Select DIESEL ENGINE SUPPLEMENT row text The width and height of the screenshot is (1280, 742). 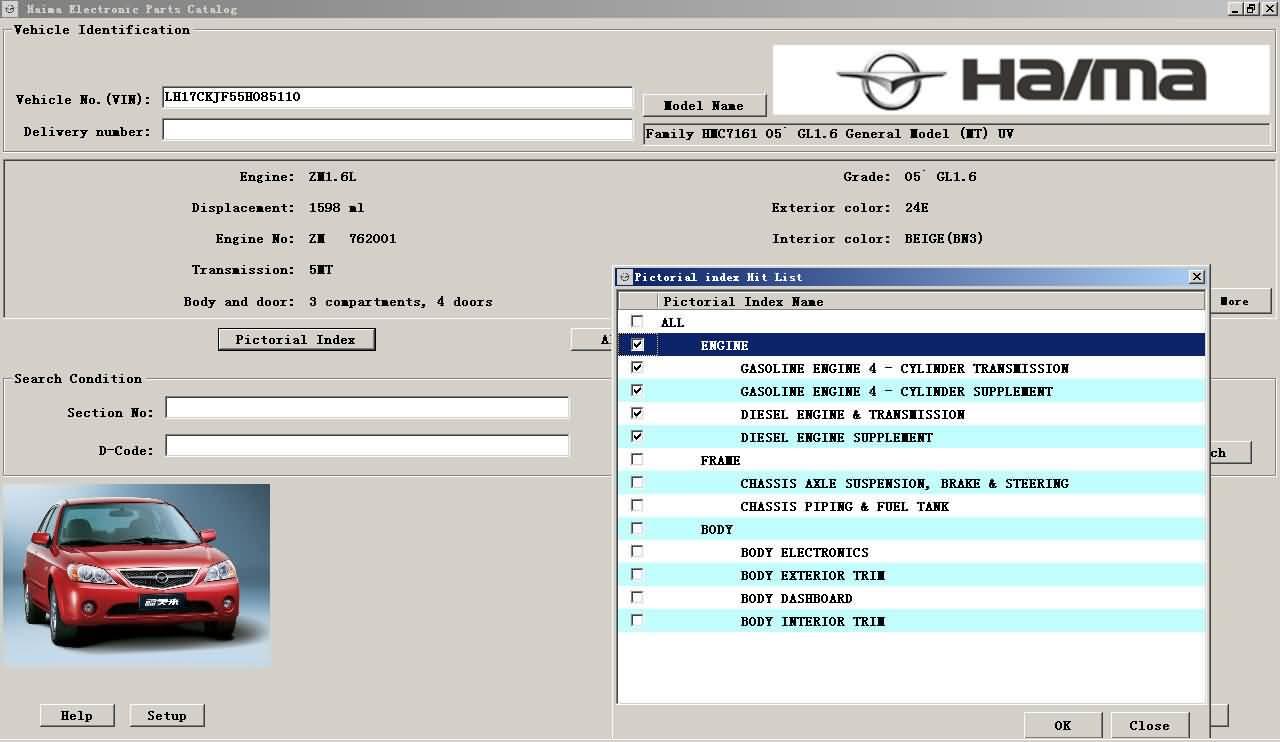pos(836,437)
